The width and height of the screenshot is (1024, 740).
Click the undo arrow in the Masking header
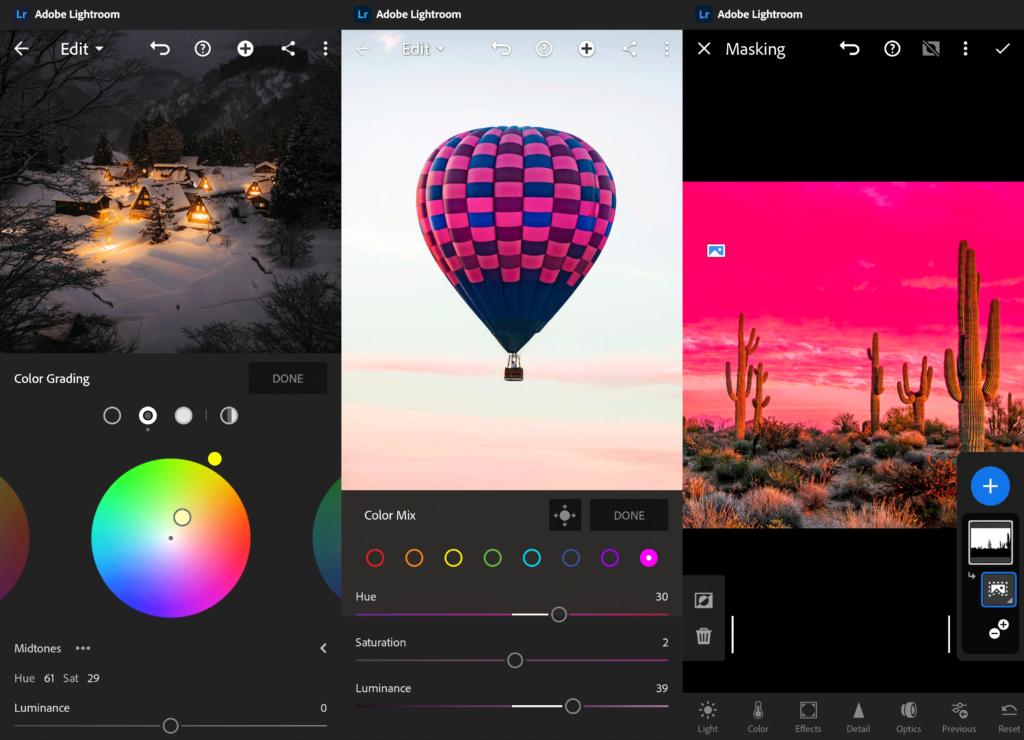pyautogui.click(x=849, y=48)
